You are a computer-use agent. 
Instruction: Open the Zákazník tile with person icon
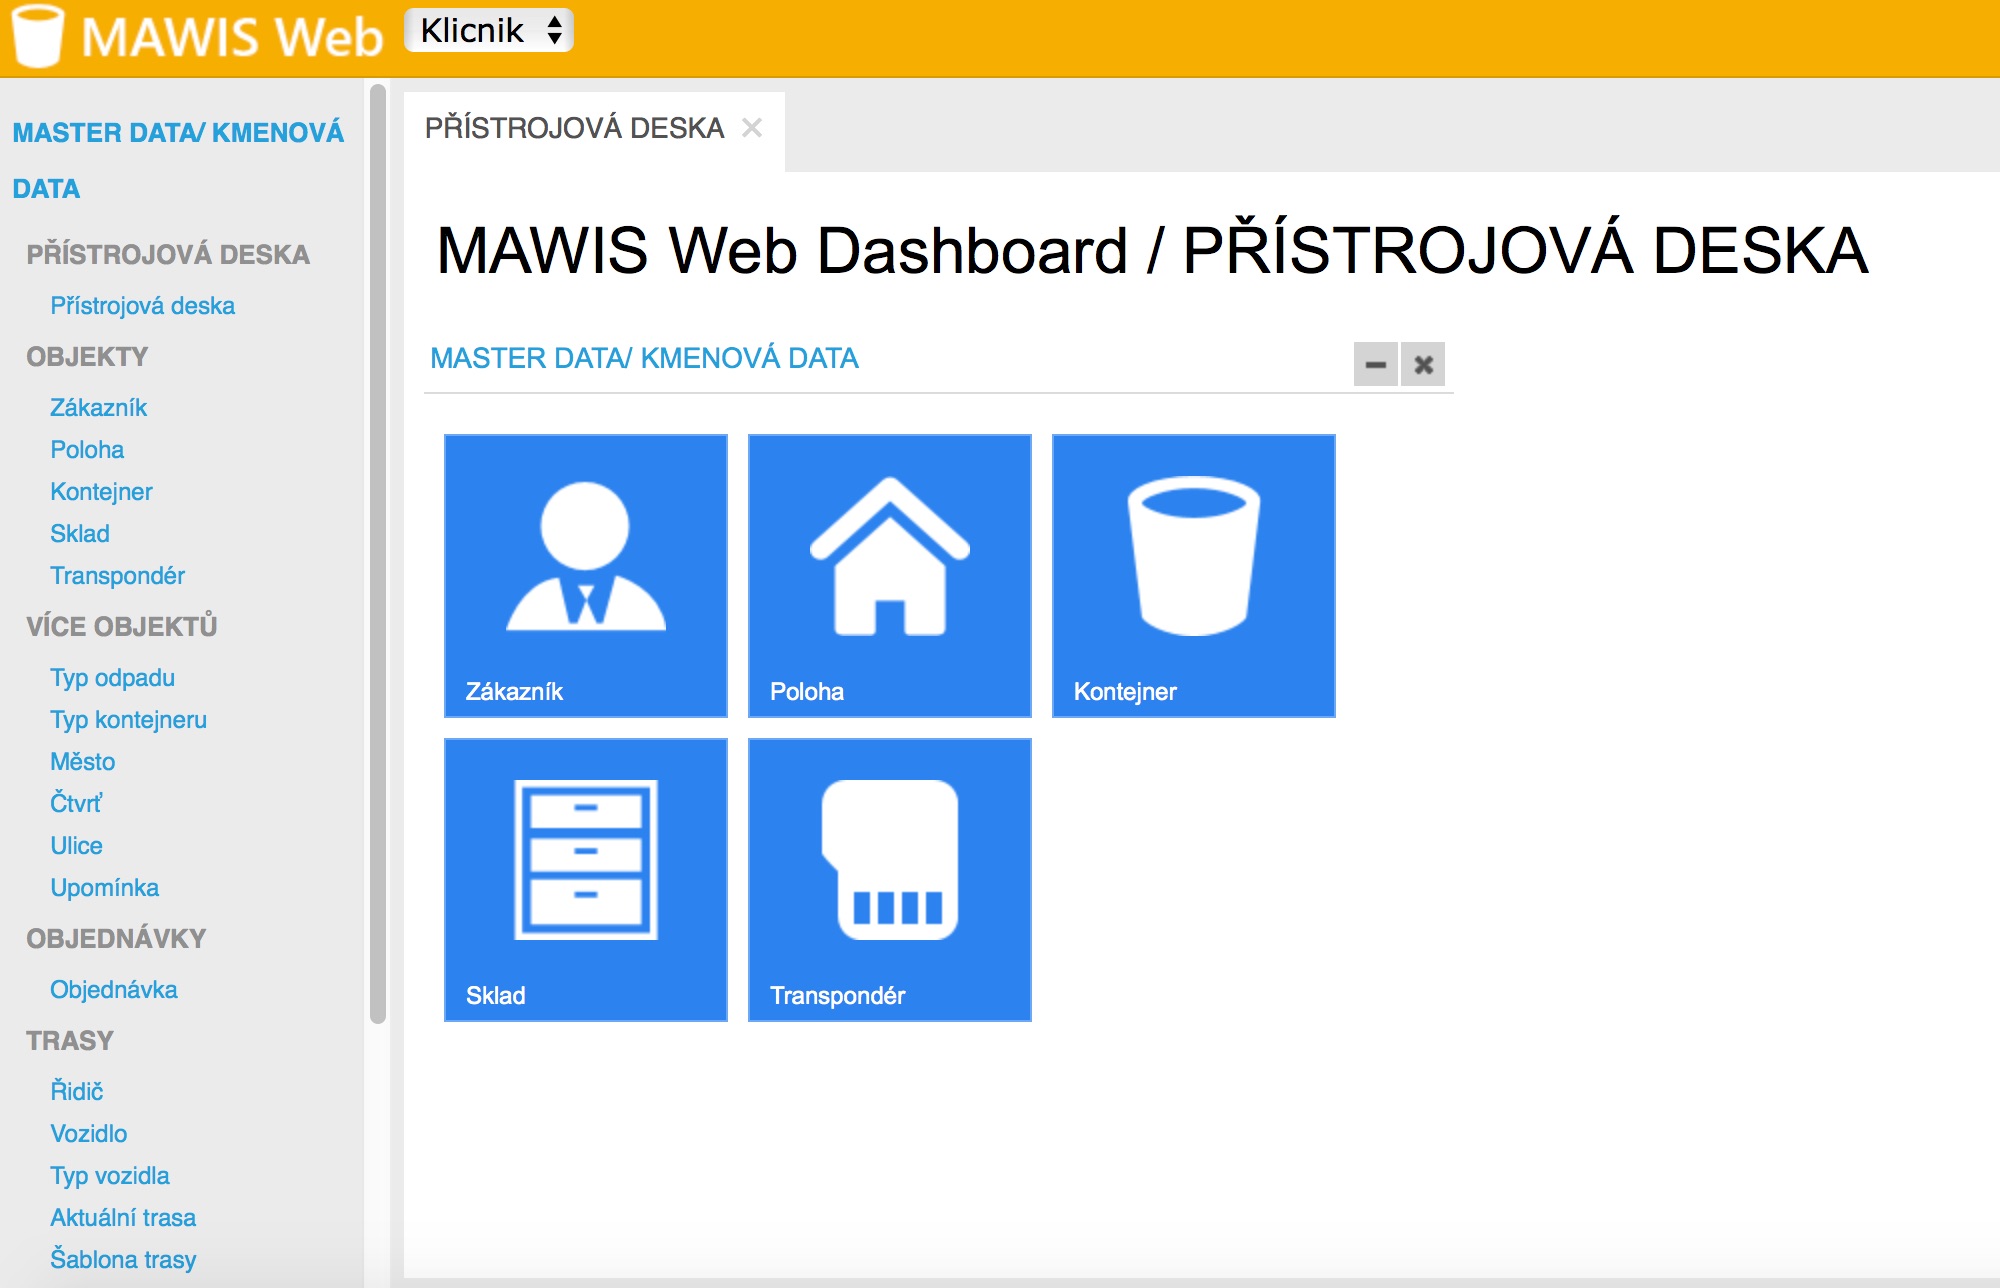point(586,575)
